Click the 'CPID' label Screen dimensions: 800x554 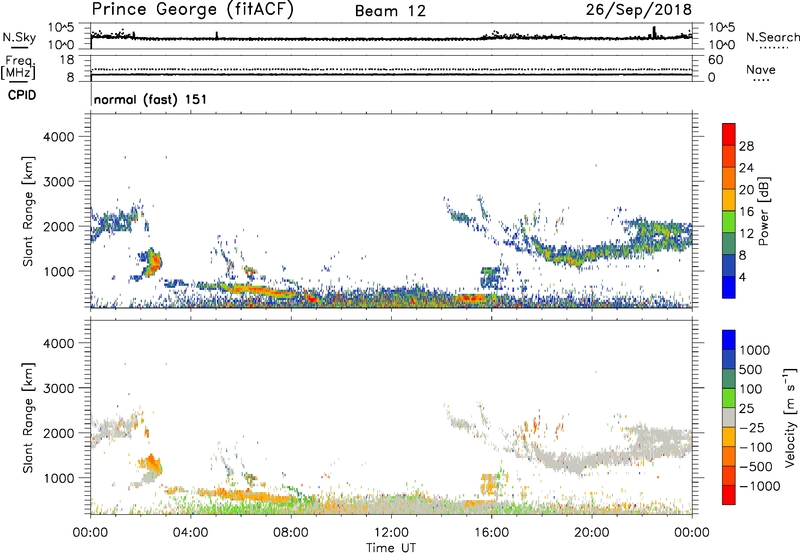[x=22, y=95]
